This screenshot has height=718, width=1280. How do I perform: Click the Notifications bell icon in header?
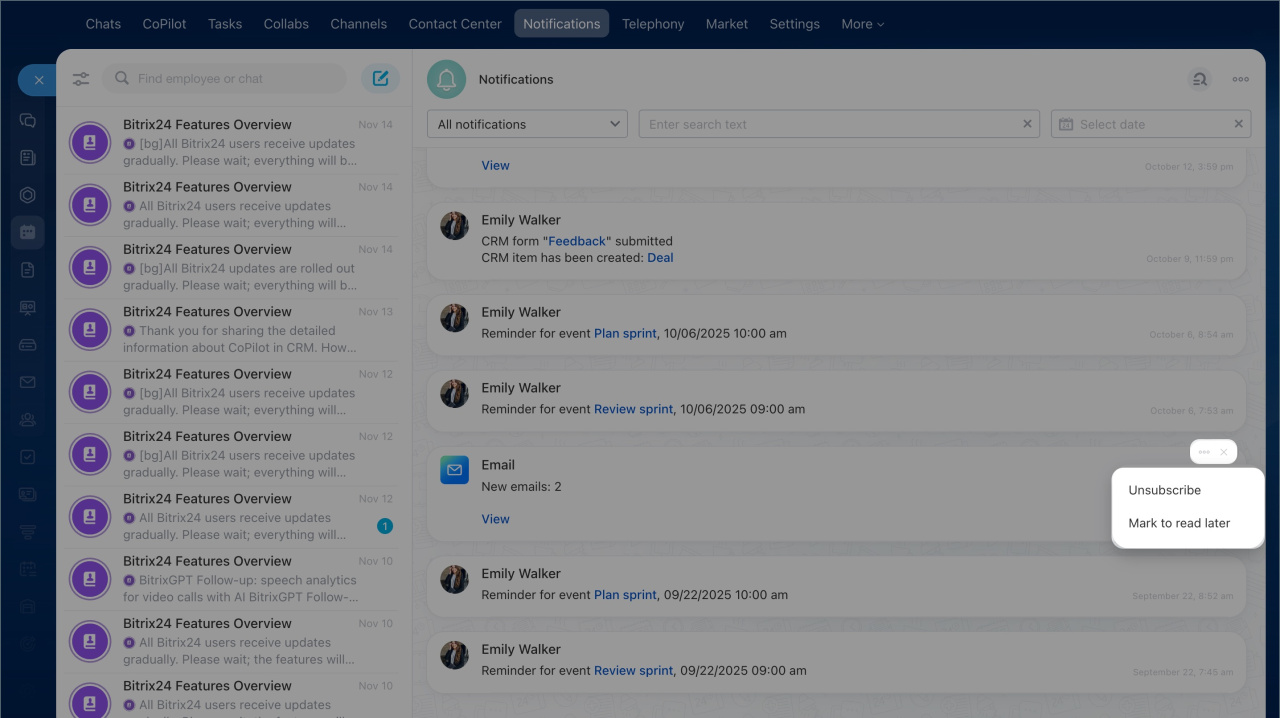[446, 80]
